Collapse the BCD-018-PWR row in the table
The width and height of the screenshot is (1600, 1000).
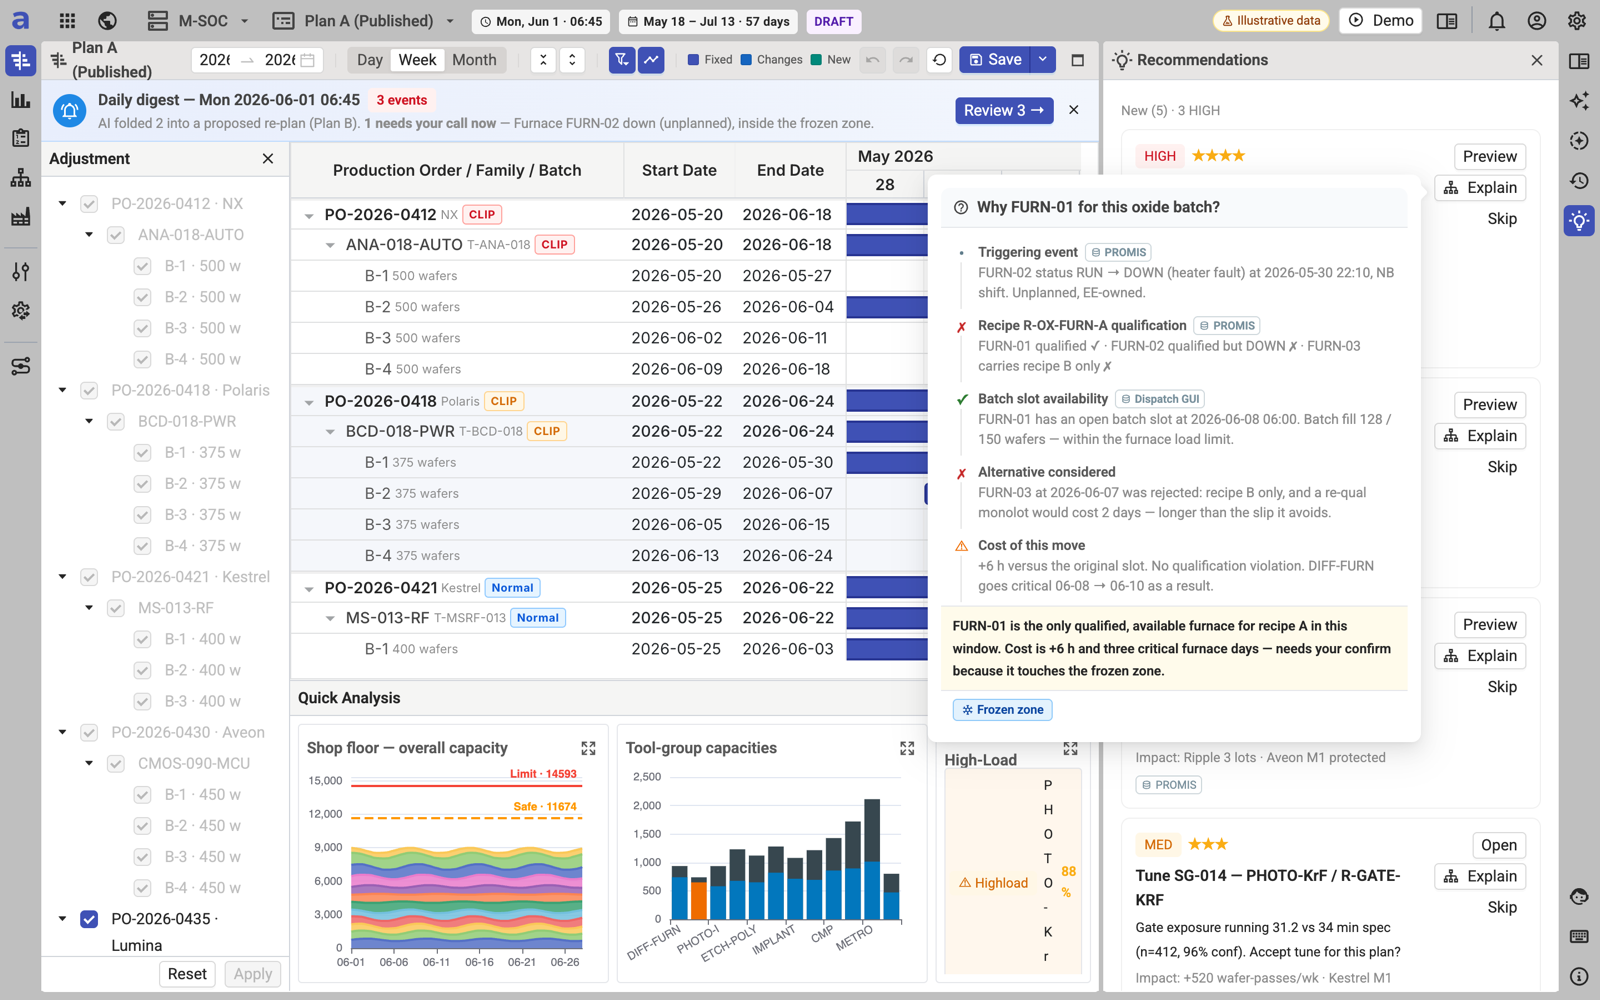pyautogui.click(x=330, y=432)
